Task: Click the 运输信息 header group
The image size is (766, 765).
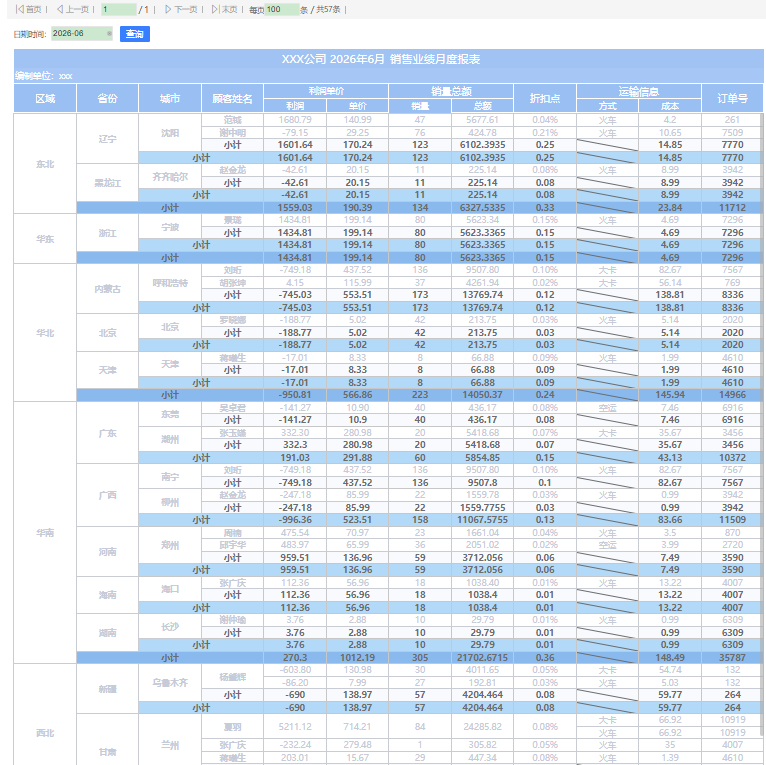Action: tap(639, 91)
